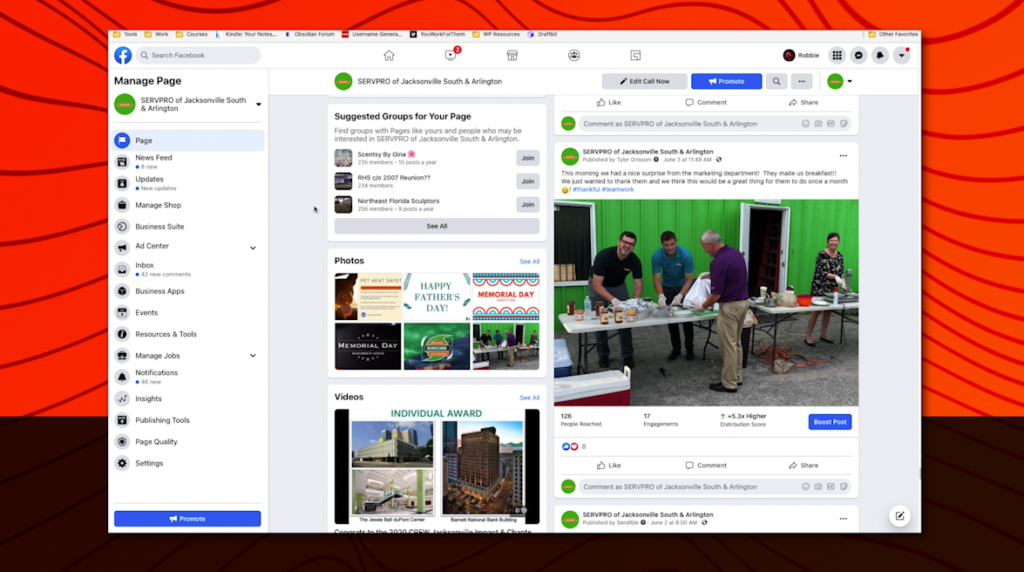The height and width of the screenshot is (572, 1024).
Task: Comment on the marketing breakfast post
Action: point(706,466)
